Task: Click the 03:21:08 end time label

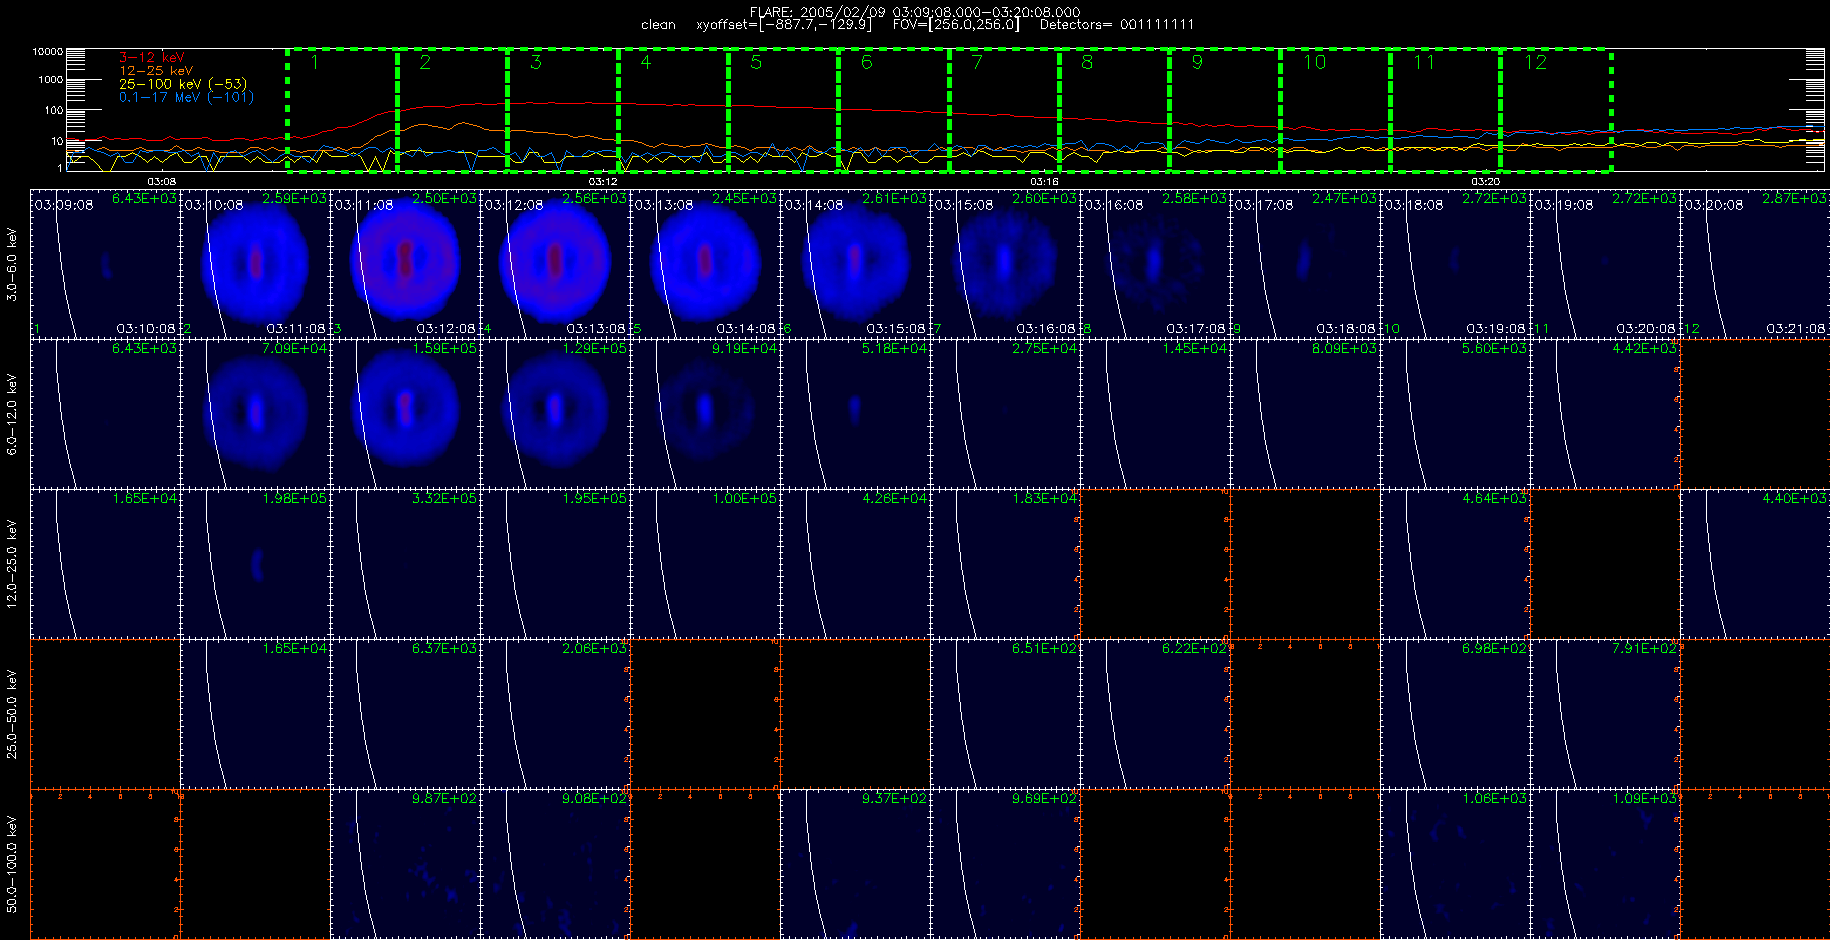Action: (1796, 328)
